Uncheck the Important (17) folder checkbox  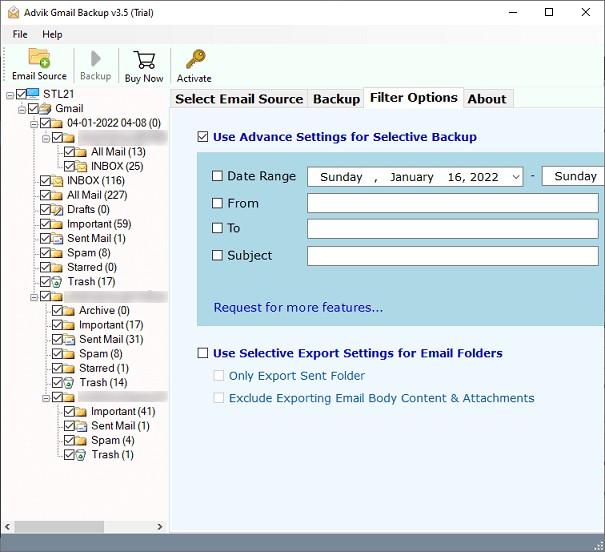click(57, 325)
